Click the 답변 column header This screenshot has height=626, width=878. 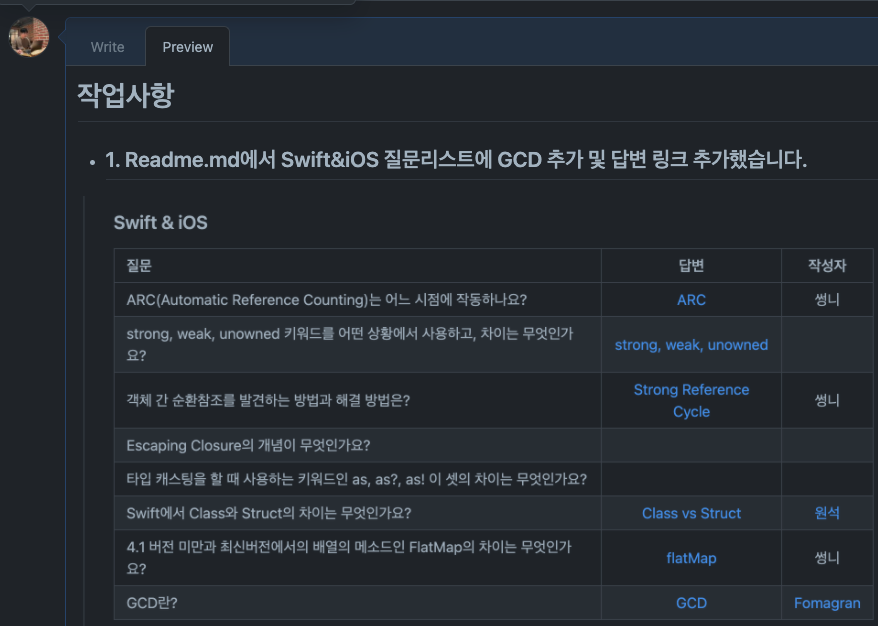click(691, 265)
